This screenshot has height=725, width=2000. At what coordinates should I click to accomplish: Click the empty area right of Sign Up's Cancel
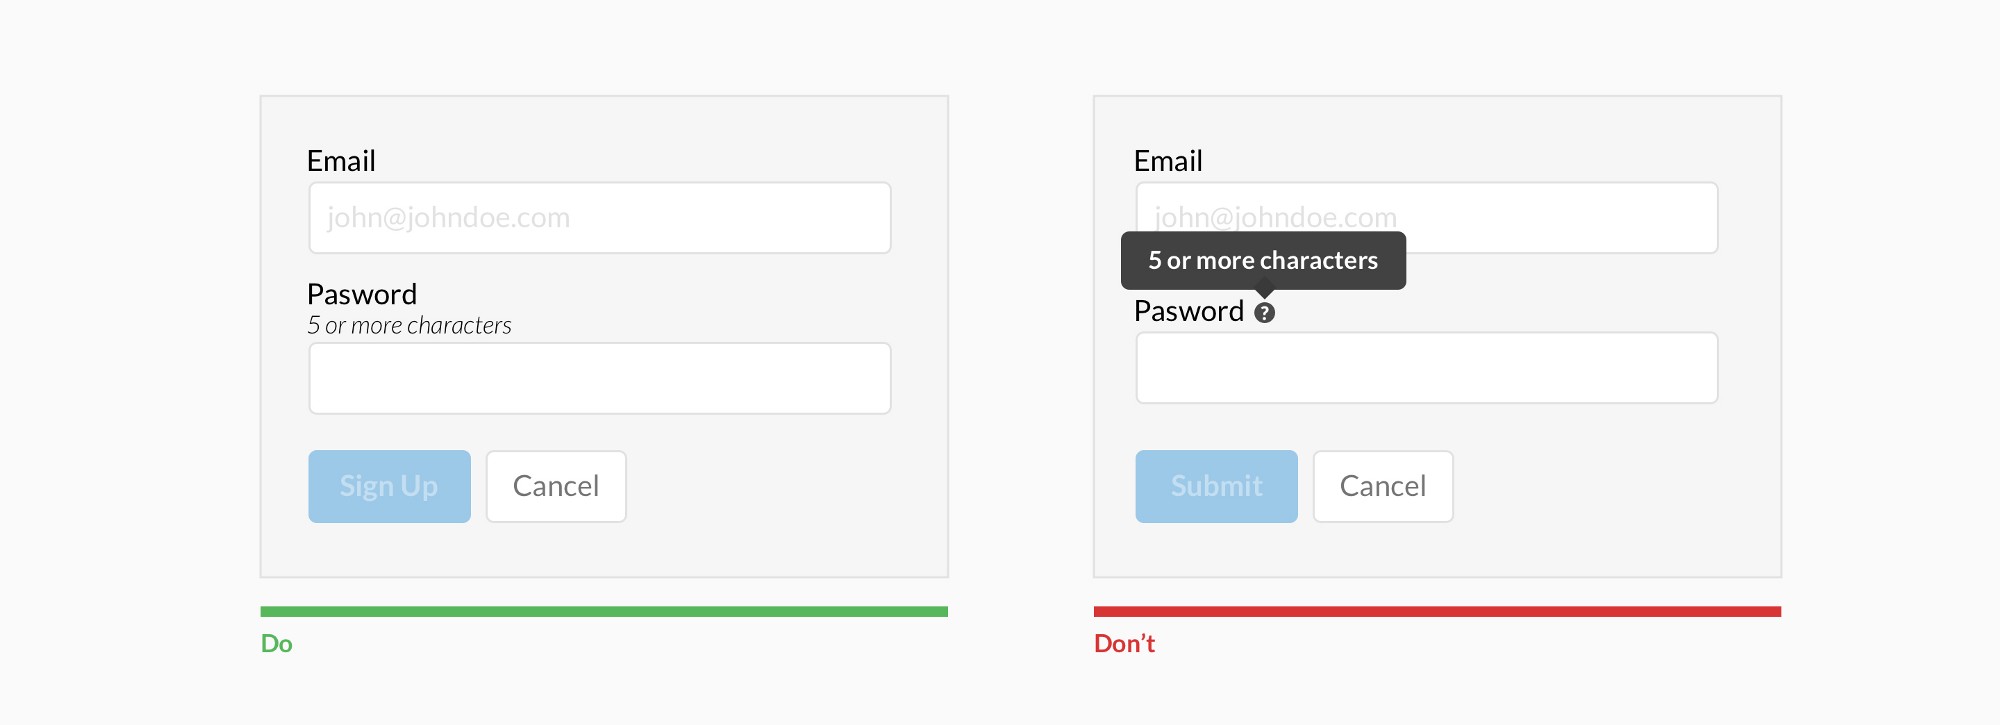pos(780,486)
